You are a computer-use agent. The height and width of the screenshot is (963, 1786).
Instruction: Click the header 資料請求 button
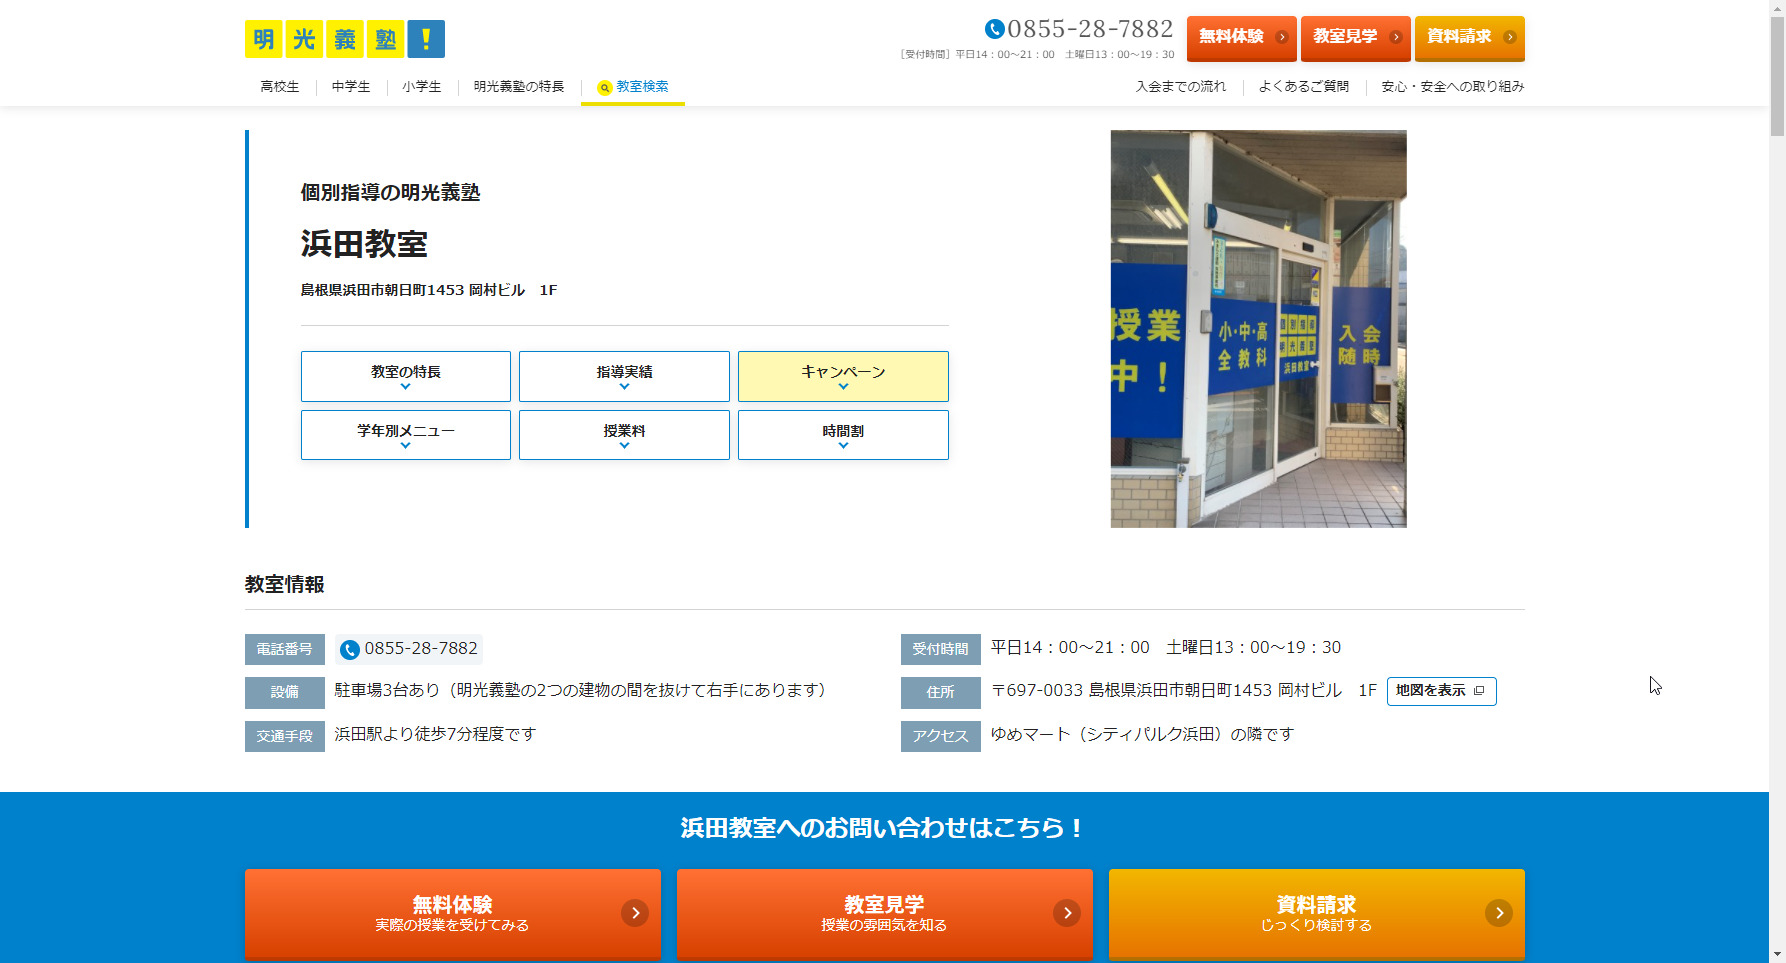pos(1470,38)
